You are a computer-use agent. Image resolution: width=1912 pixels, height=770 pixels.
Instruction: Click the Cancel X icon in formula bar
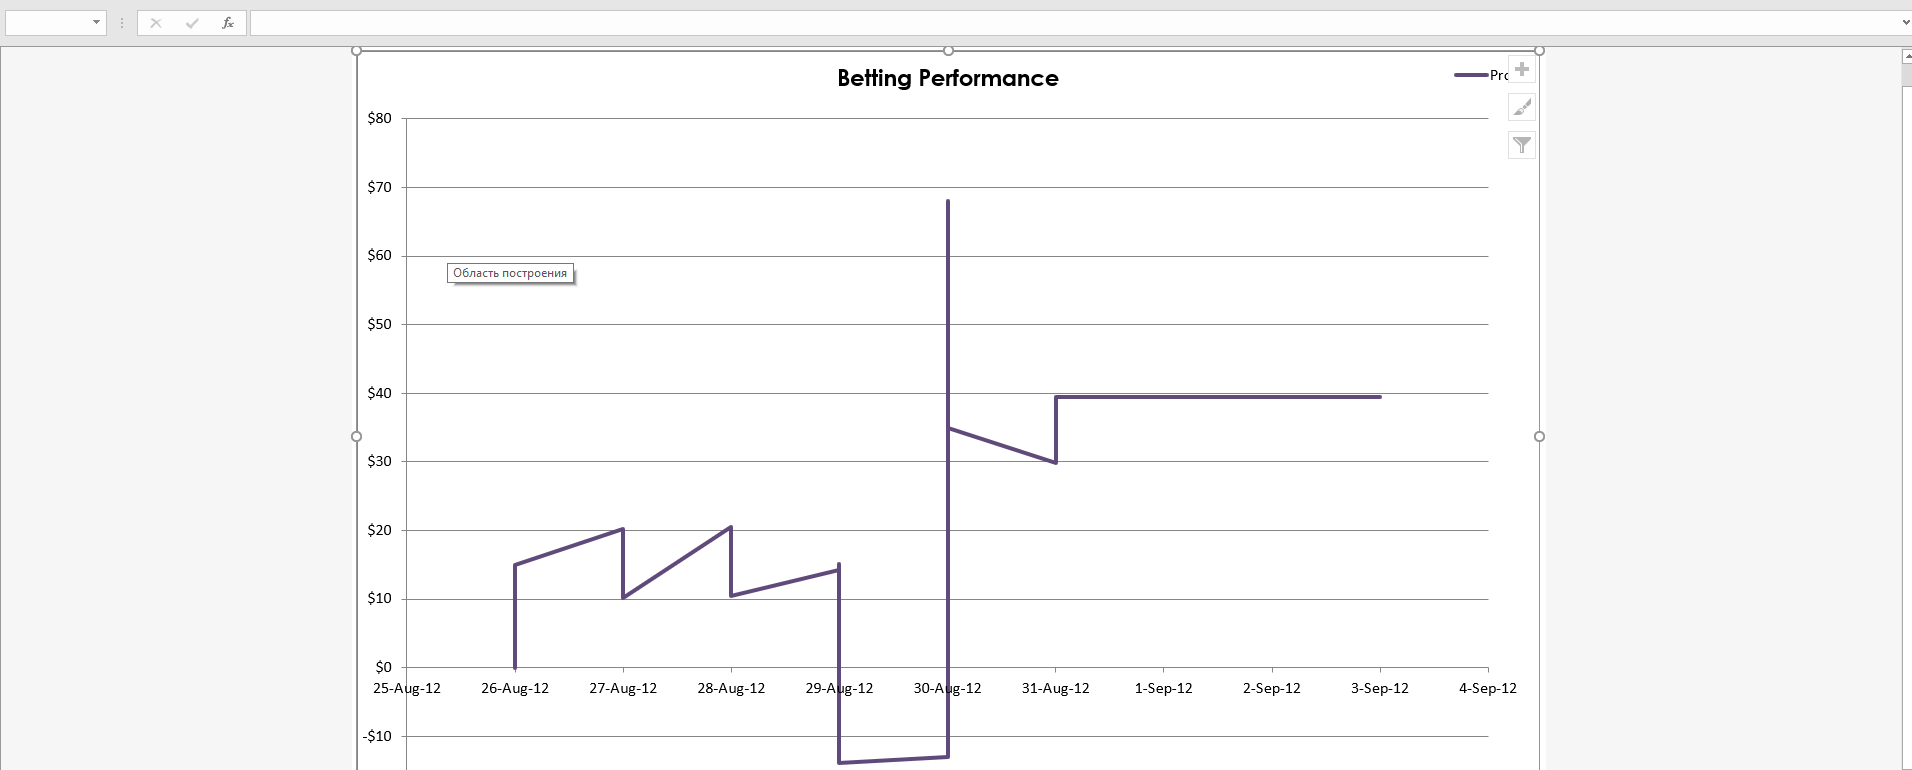coord(156,23)
